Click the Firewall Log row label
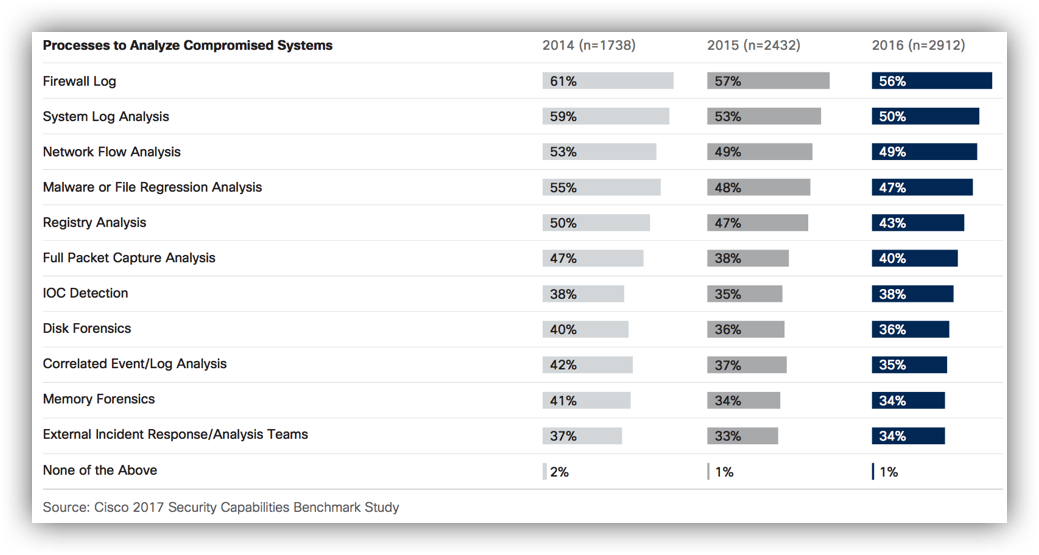 click(80, 81)
